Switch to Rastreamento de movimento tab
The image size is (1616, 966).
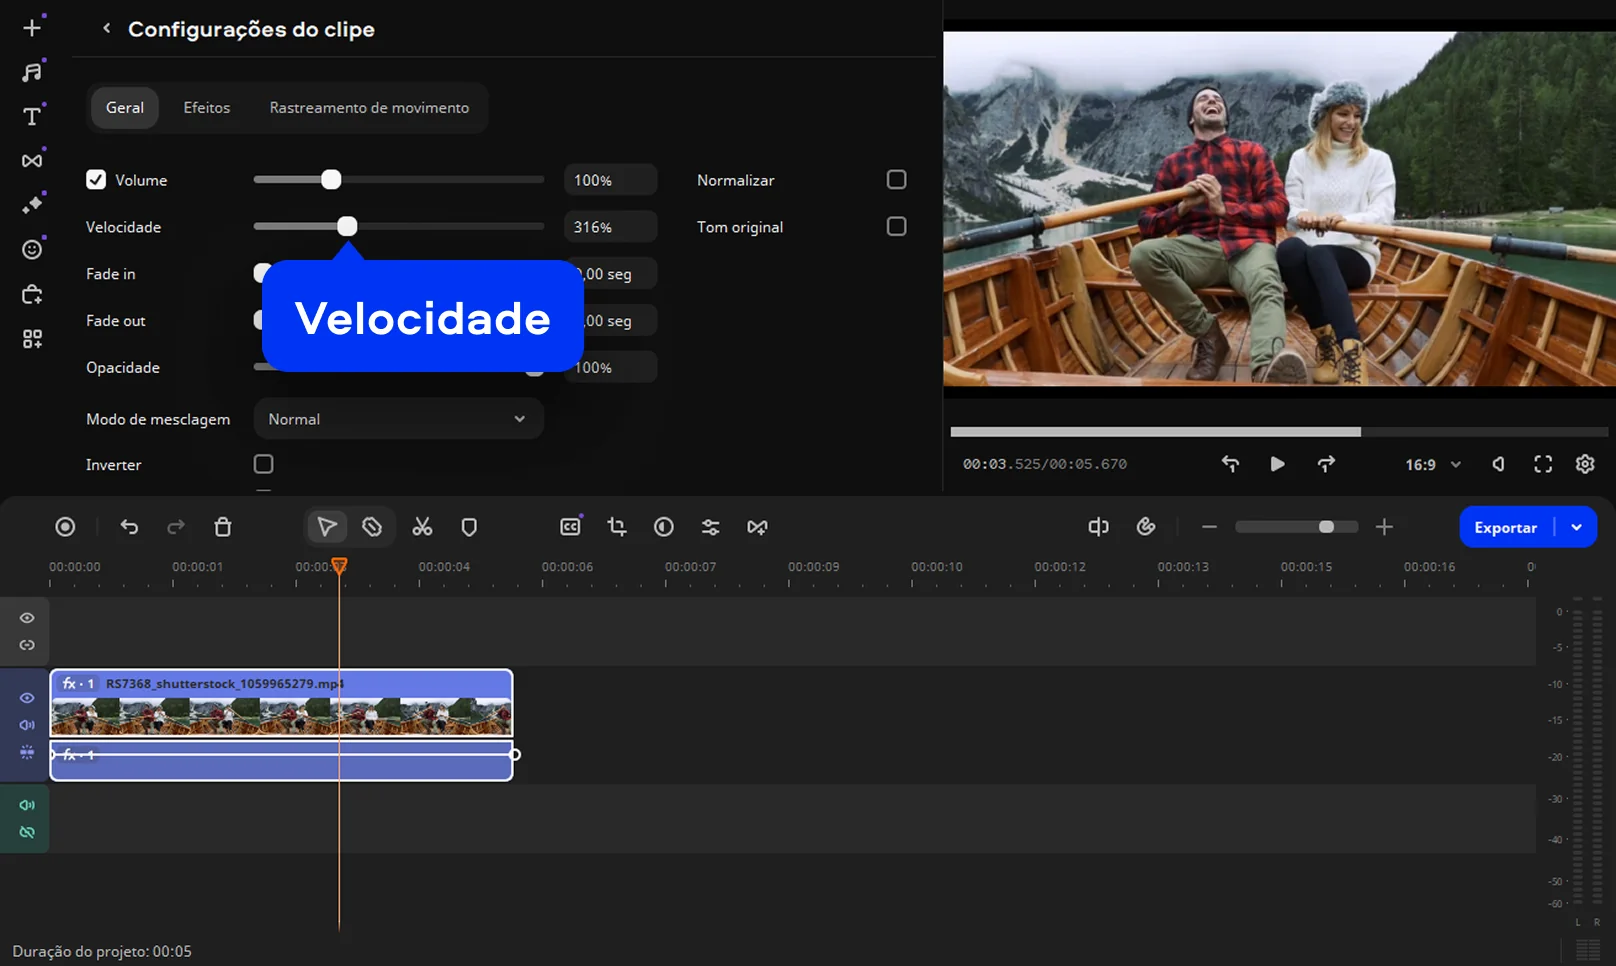click(369, 108)
